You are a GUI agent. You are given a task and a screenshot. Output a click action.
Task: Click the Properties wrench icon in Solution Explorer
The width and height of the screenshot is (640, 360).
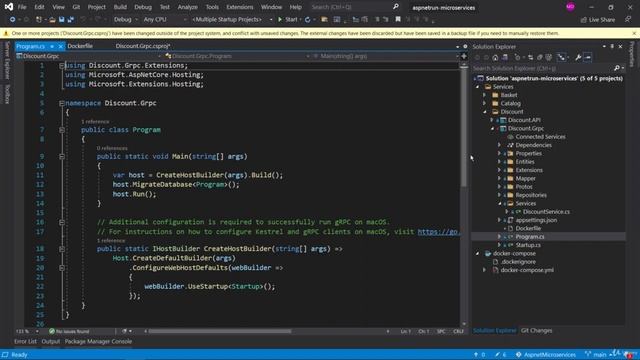coord(578,58)
